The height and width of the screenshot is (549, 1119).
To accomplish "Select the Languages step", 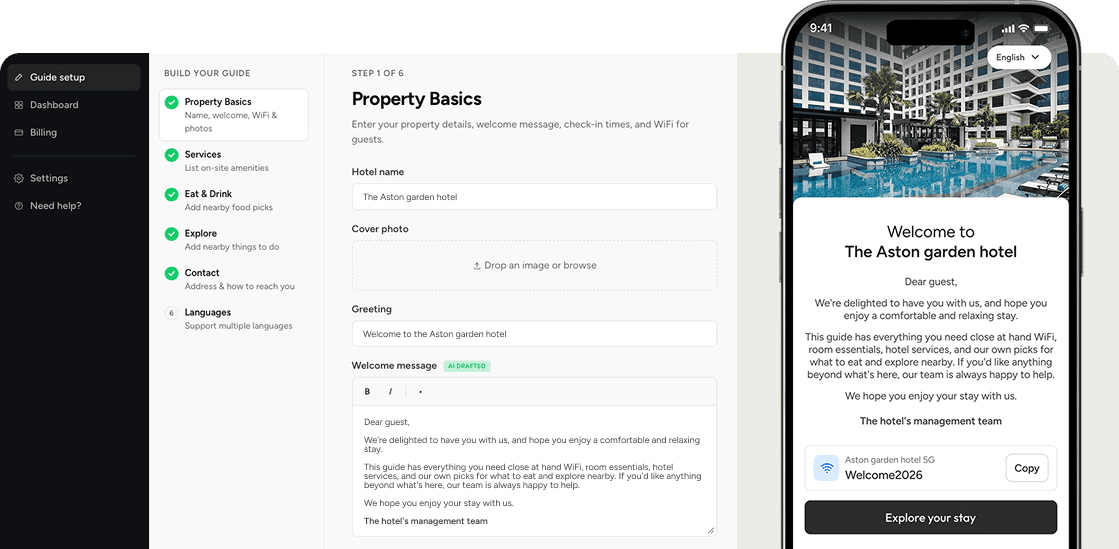I will coord(234,318).
